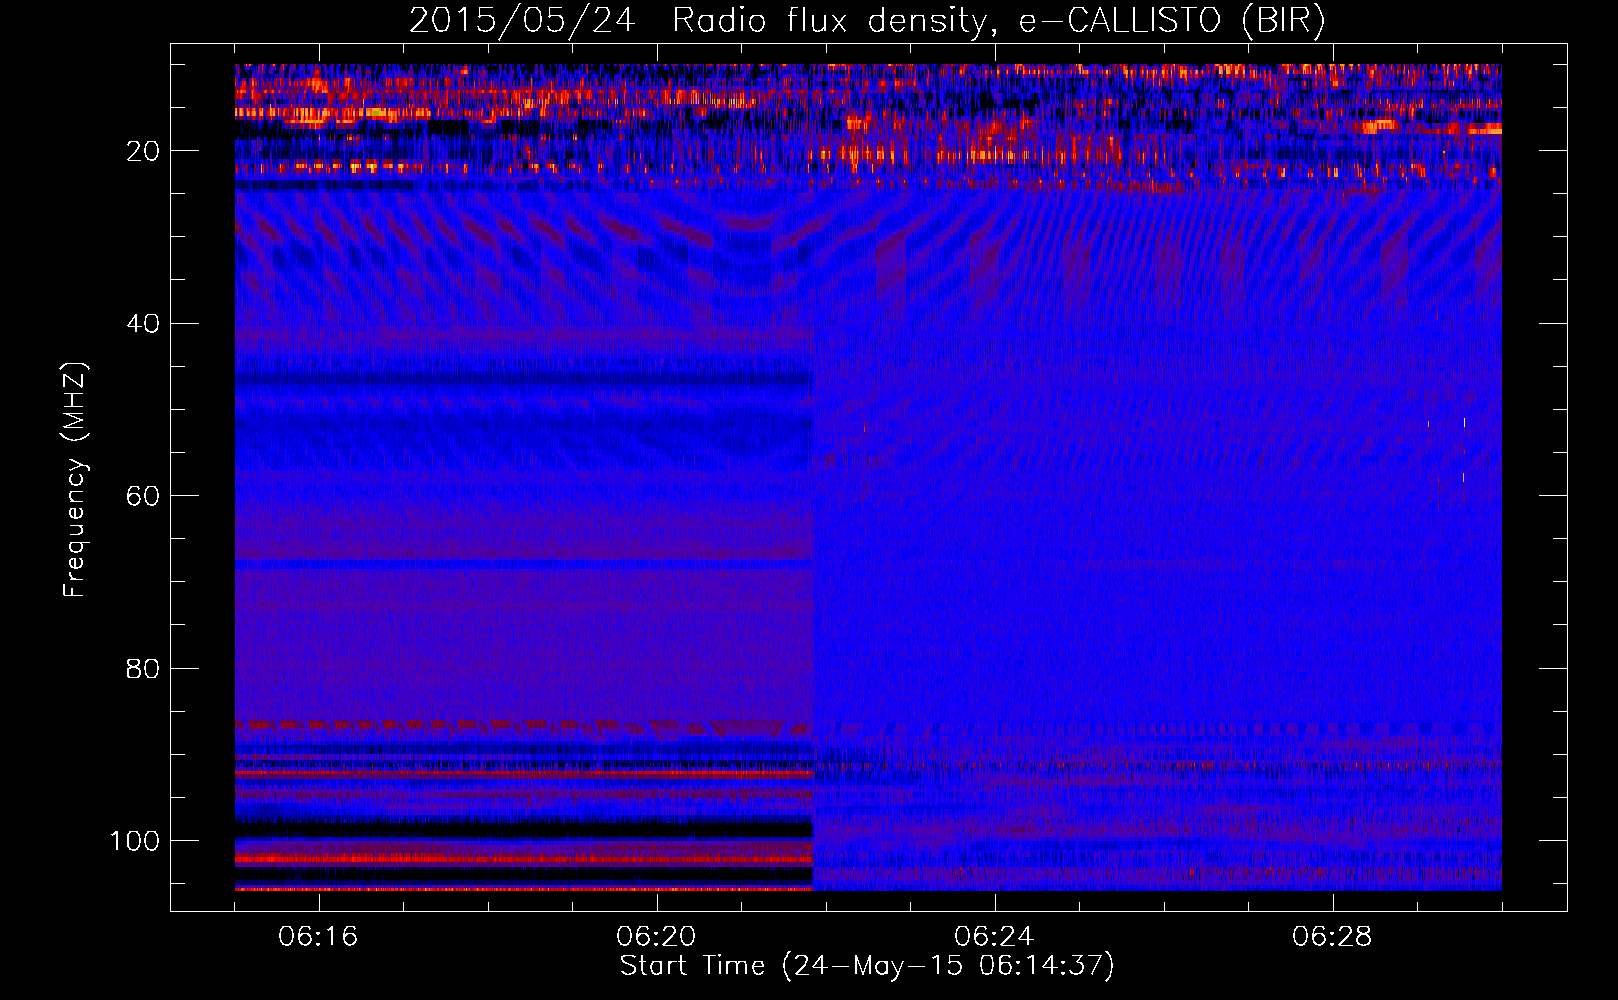Click the 100 frequency tick label
This screenshot has width=1618, height=1000.
135,841
